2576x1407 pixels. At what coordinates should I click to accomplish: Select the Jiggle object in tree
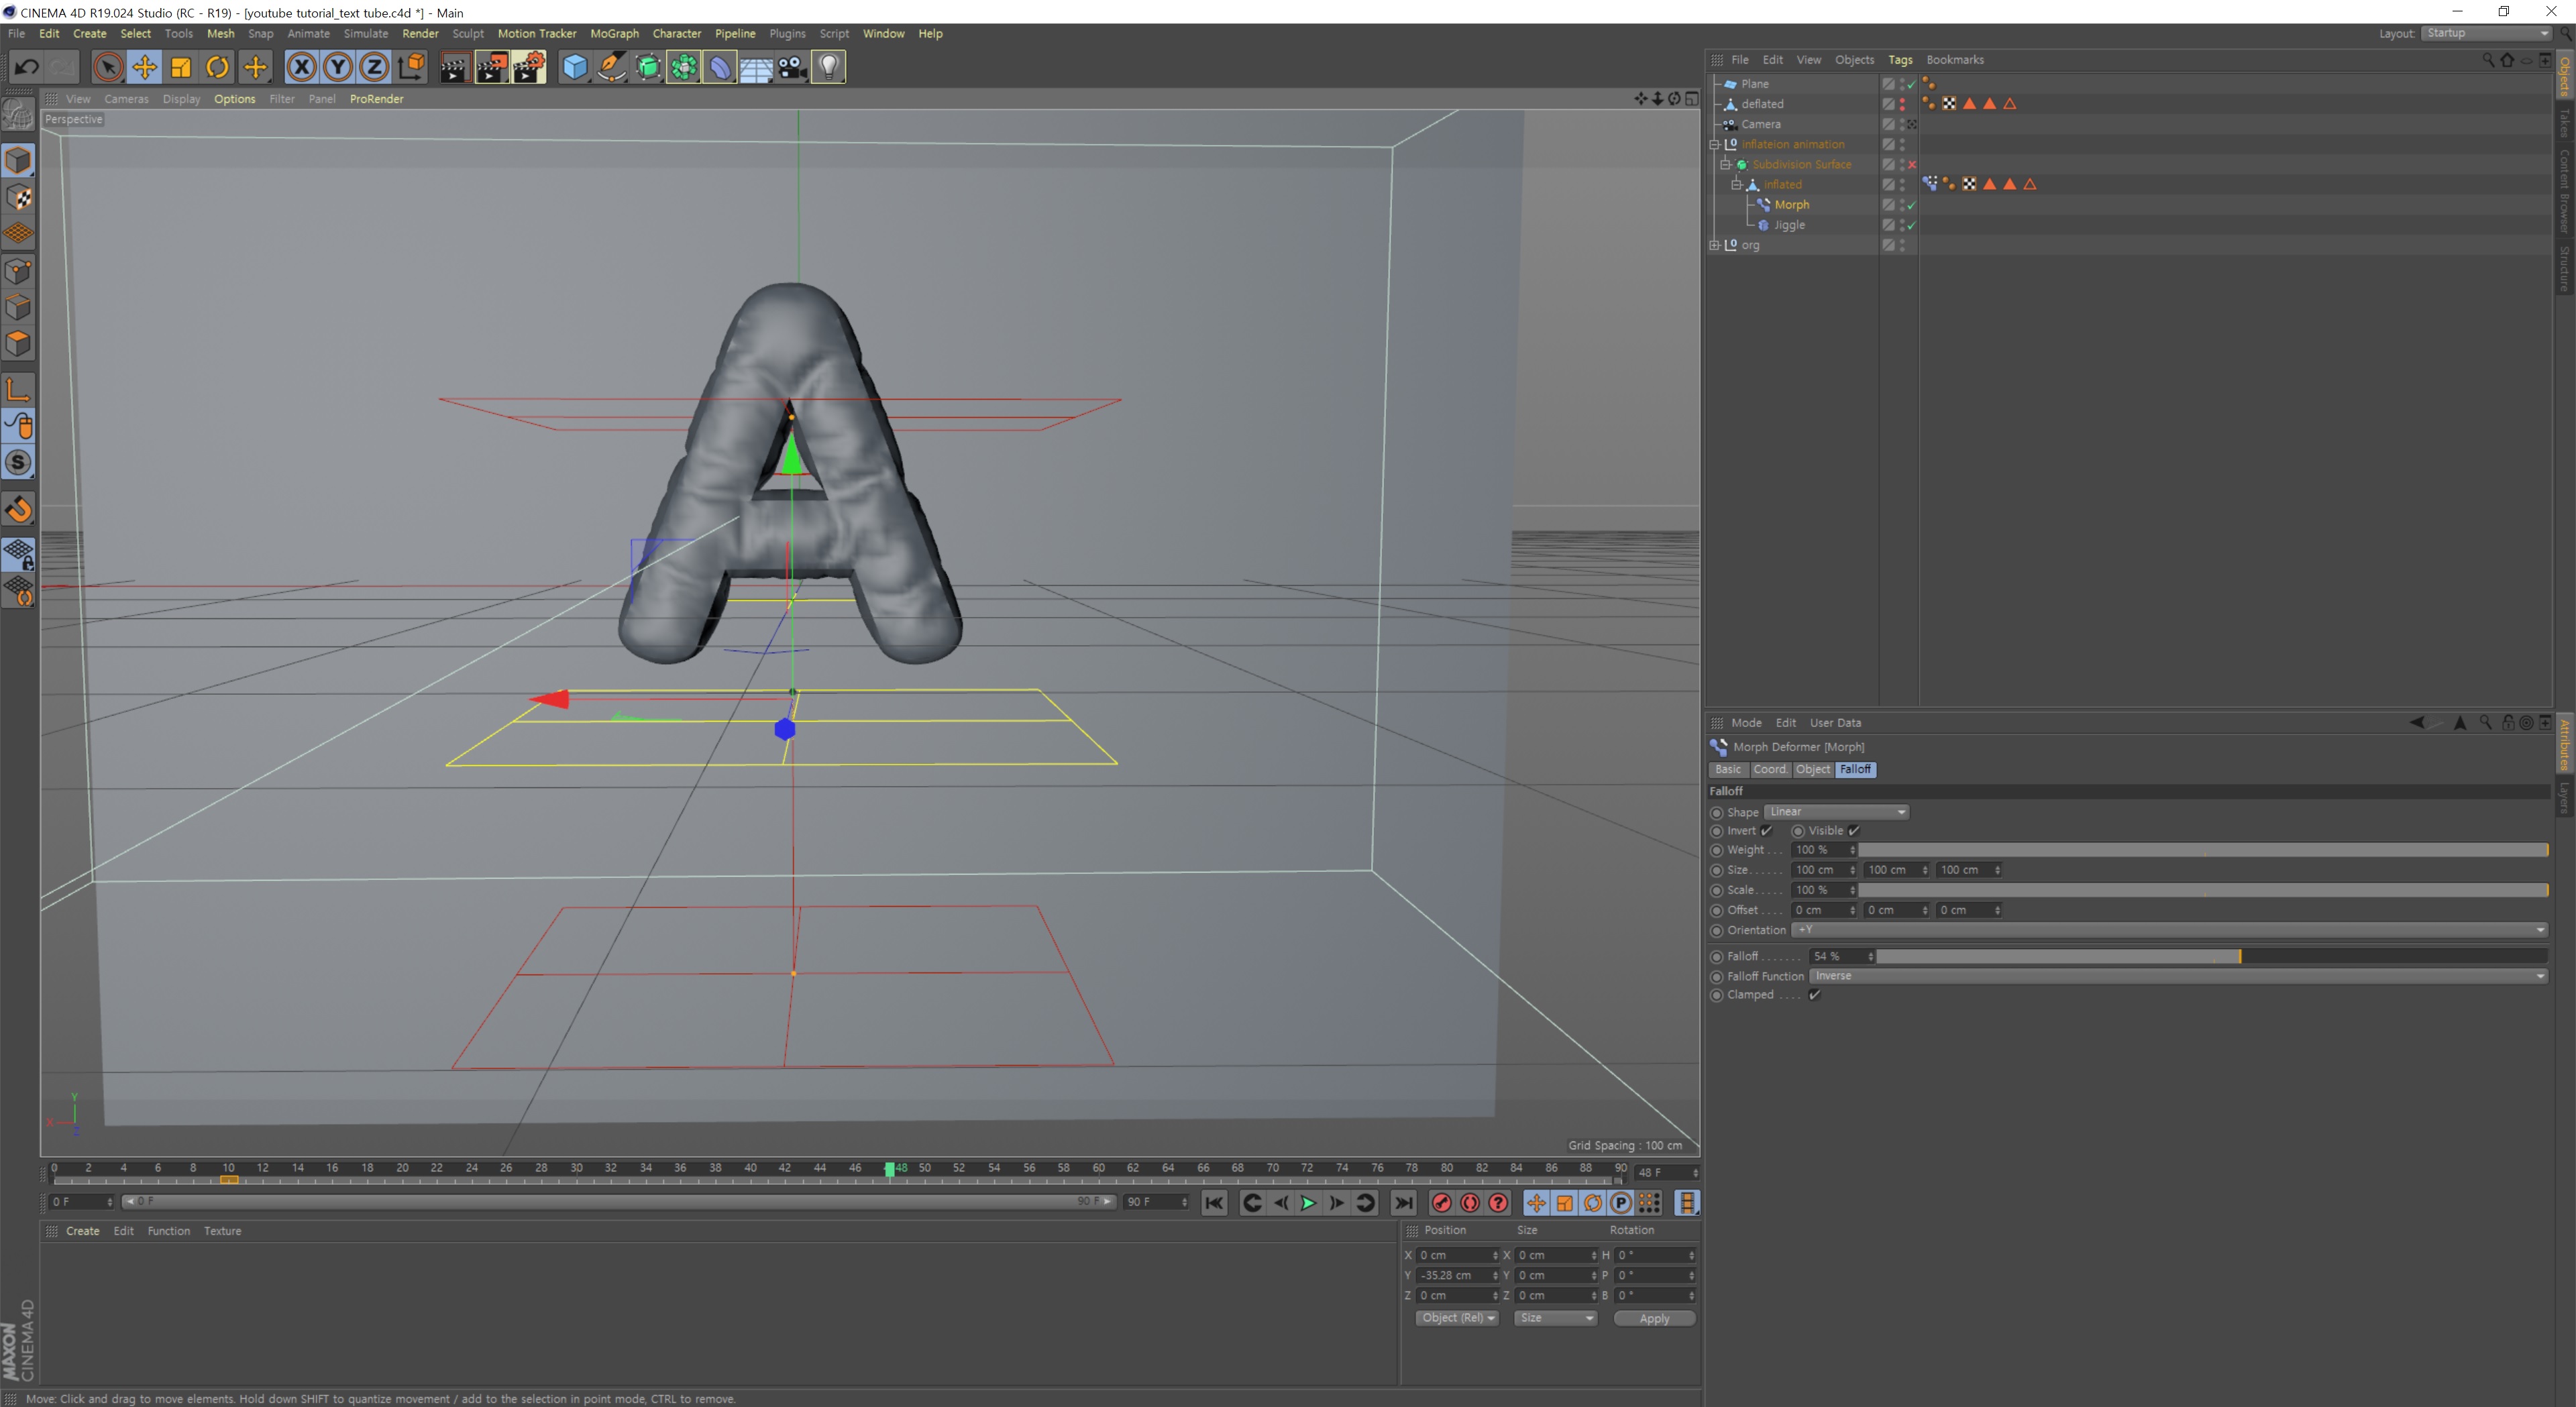1789,225
